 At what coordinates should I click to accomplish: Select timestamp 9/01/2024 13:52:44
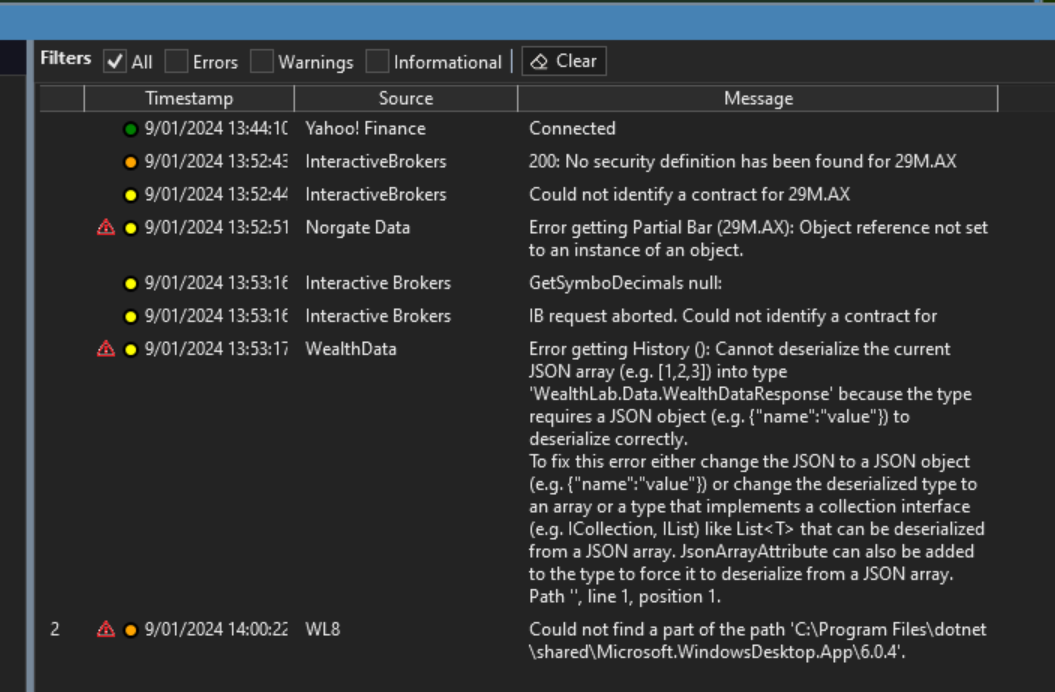[x=216, y=195]
